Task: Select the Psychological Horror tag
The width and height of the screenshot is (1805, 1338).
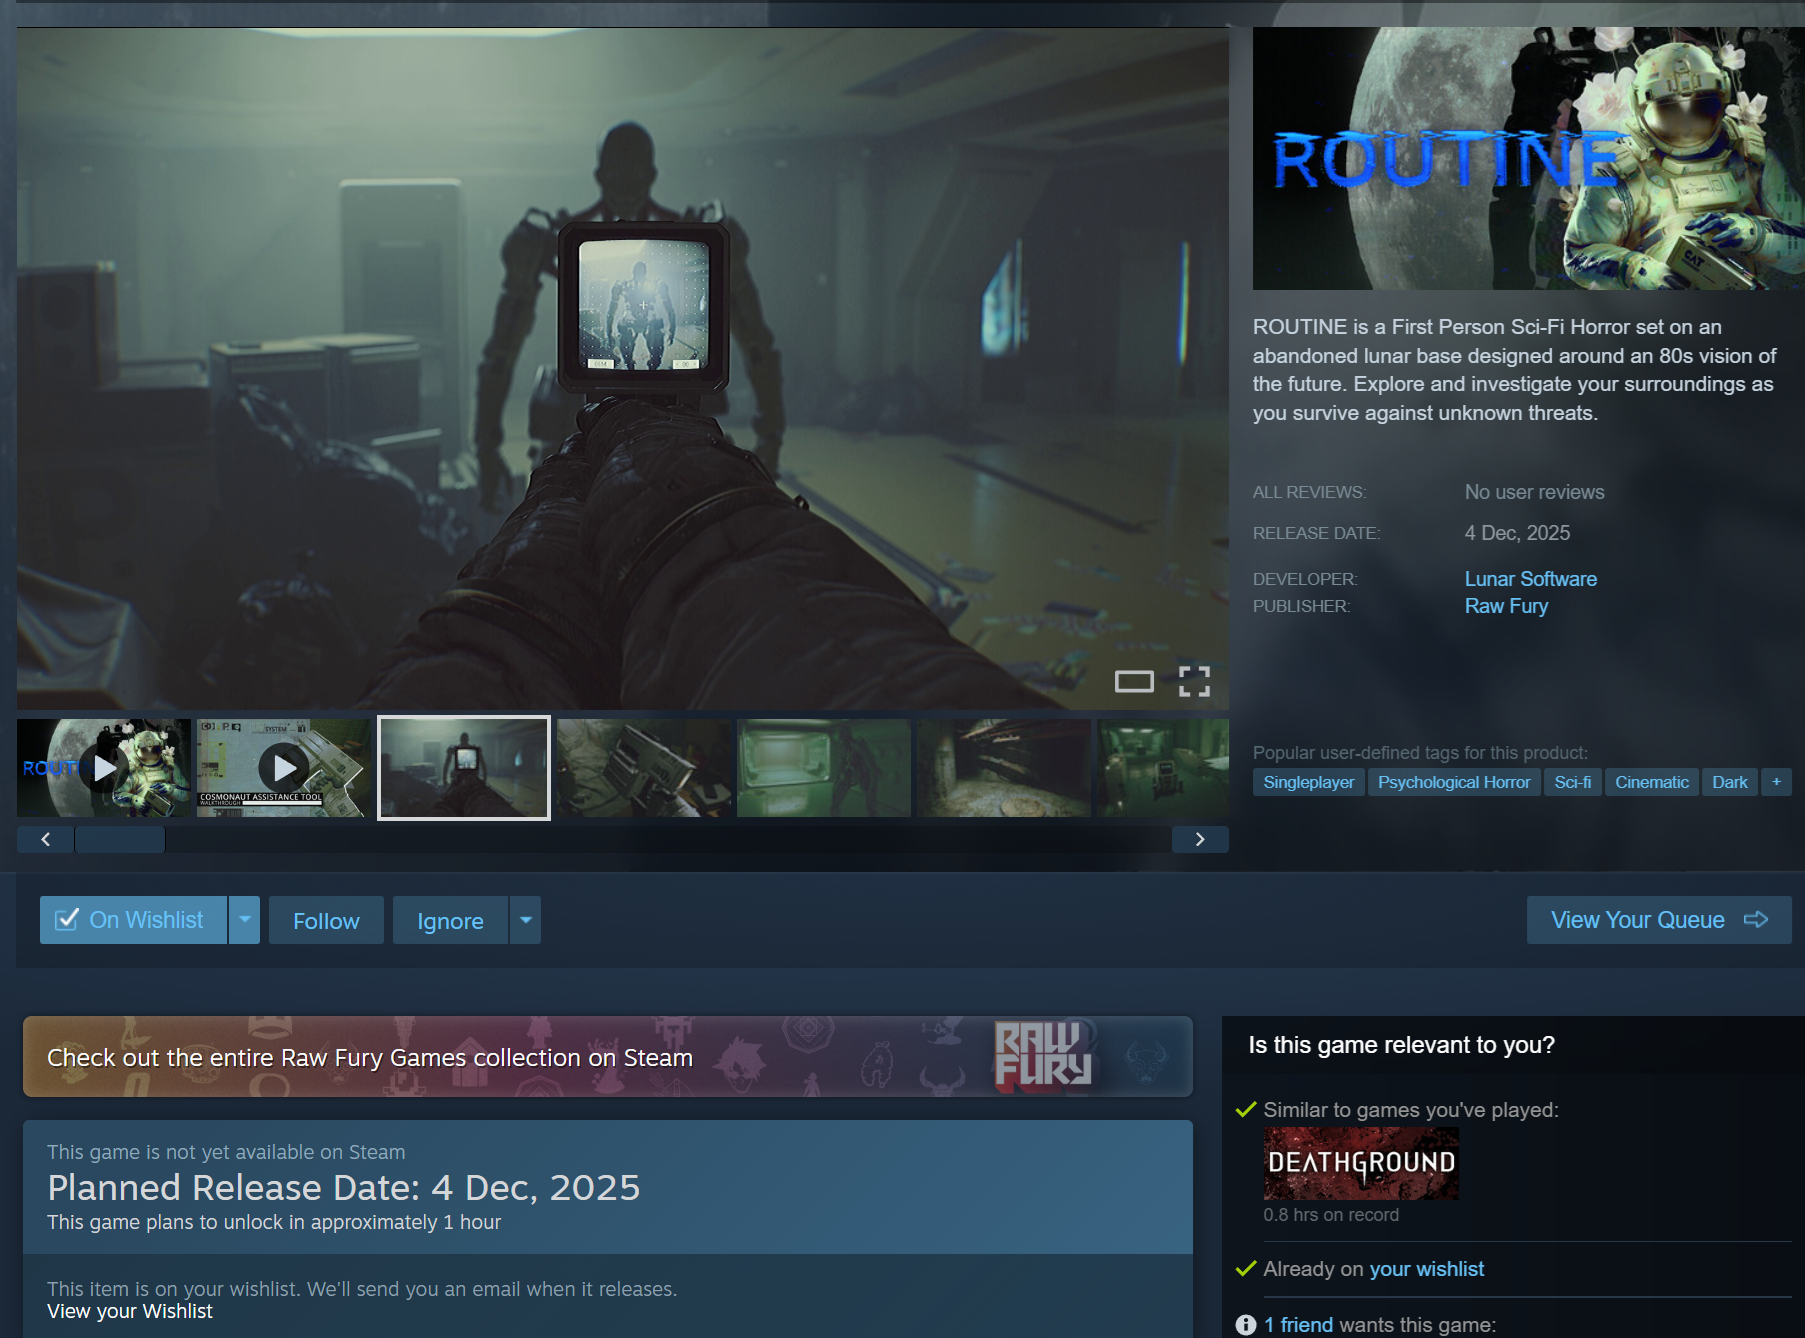Action: (x=1454, y=782)
